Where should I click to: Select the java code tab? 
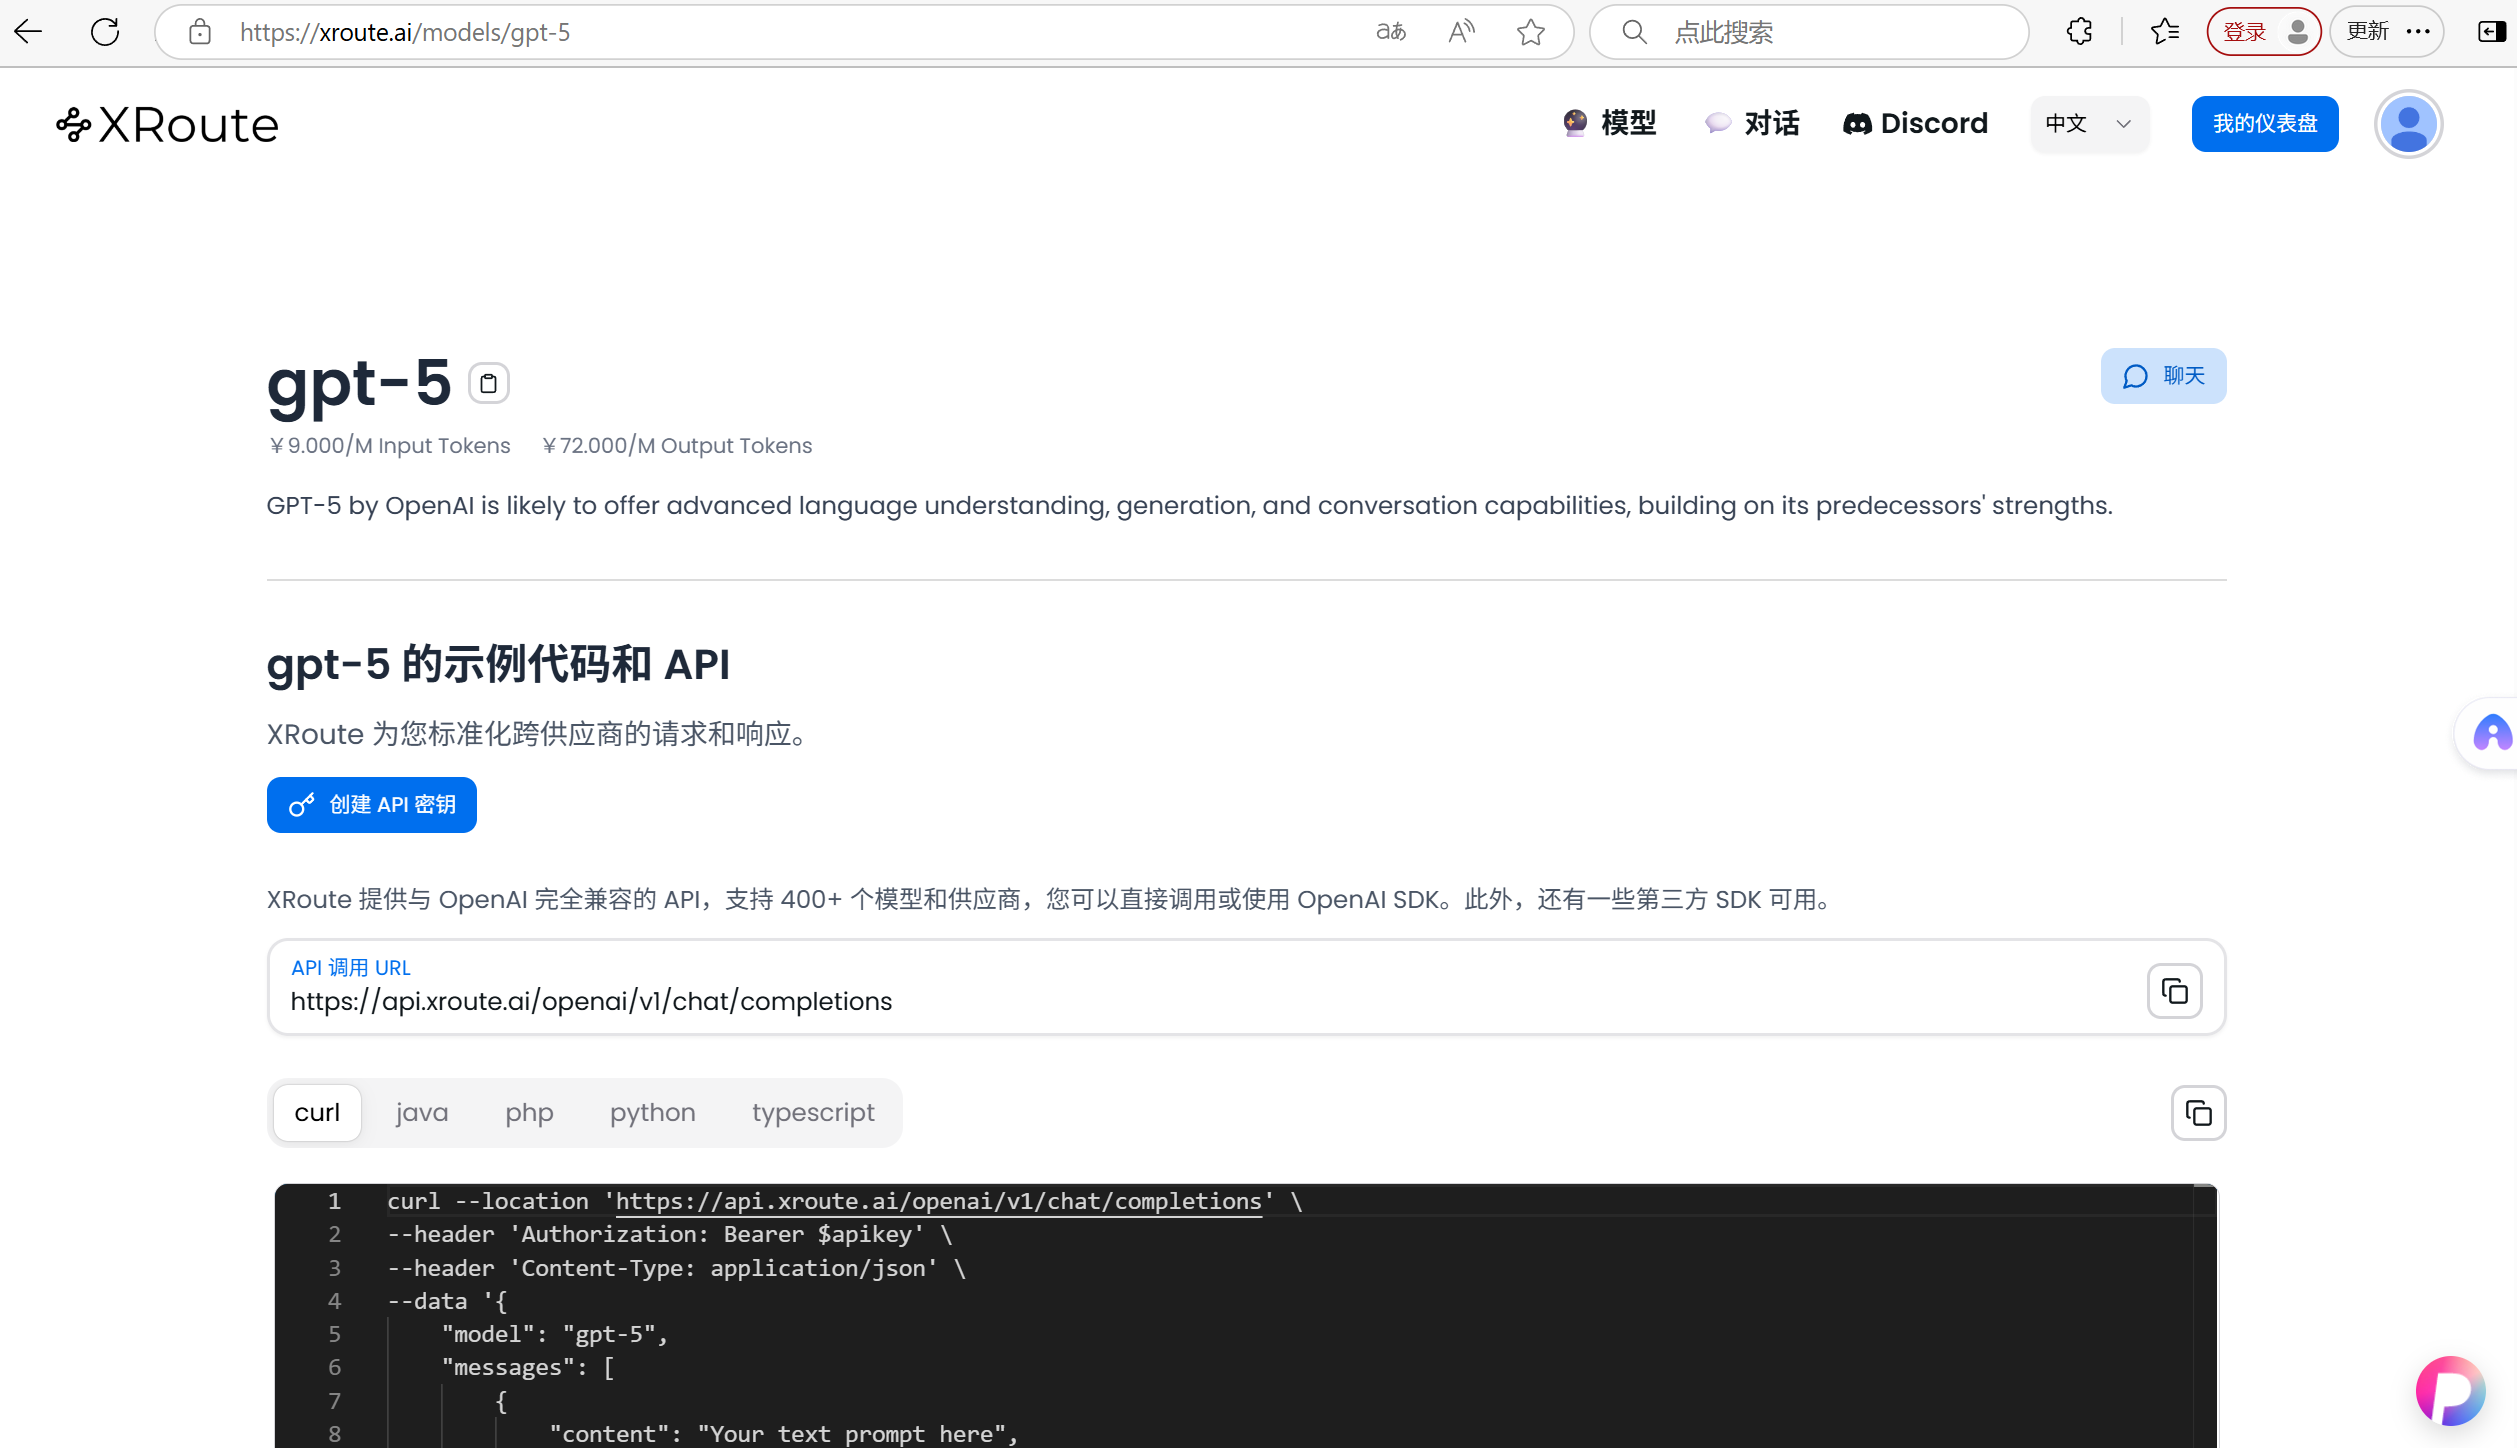tap(421, 1112)
